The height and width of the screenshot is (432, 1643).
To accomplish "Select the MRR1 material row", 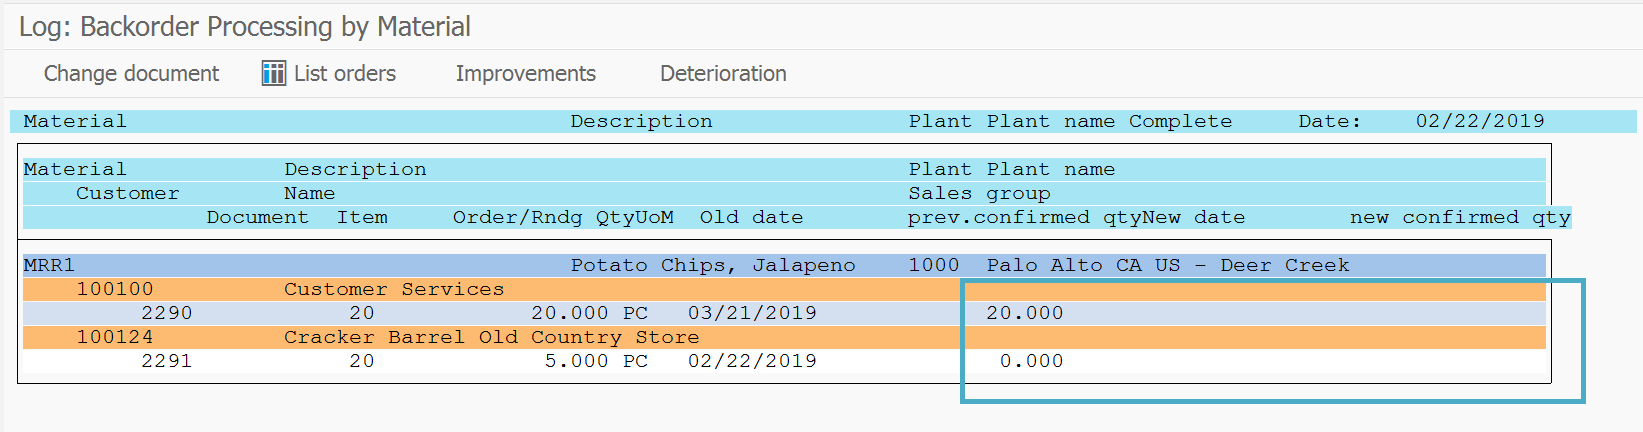I will click(784, 265).
